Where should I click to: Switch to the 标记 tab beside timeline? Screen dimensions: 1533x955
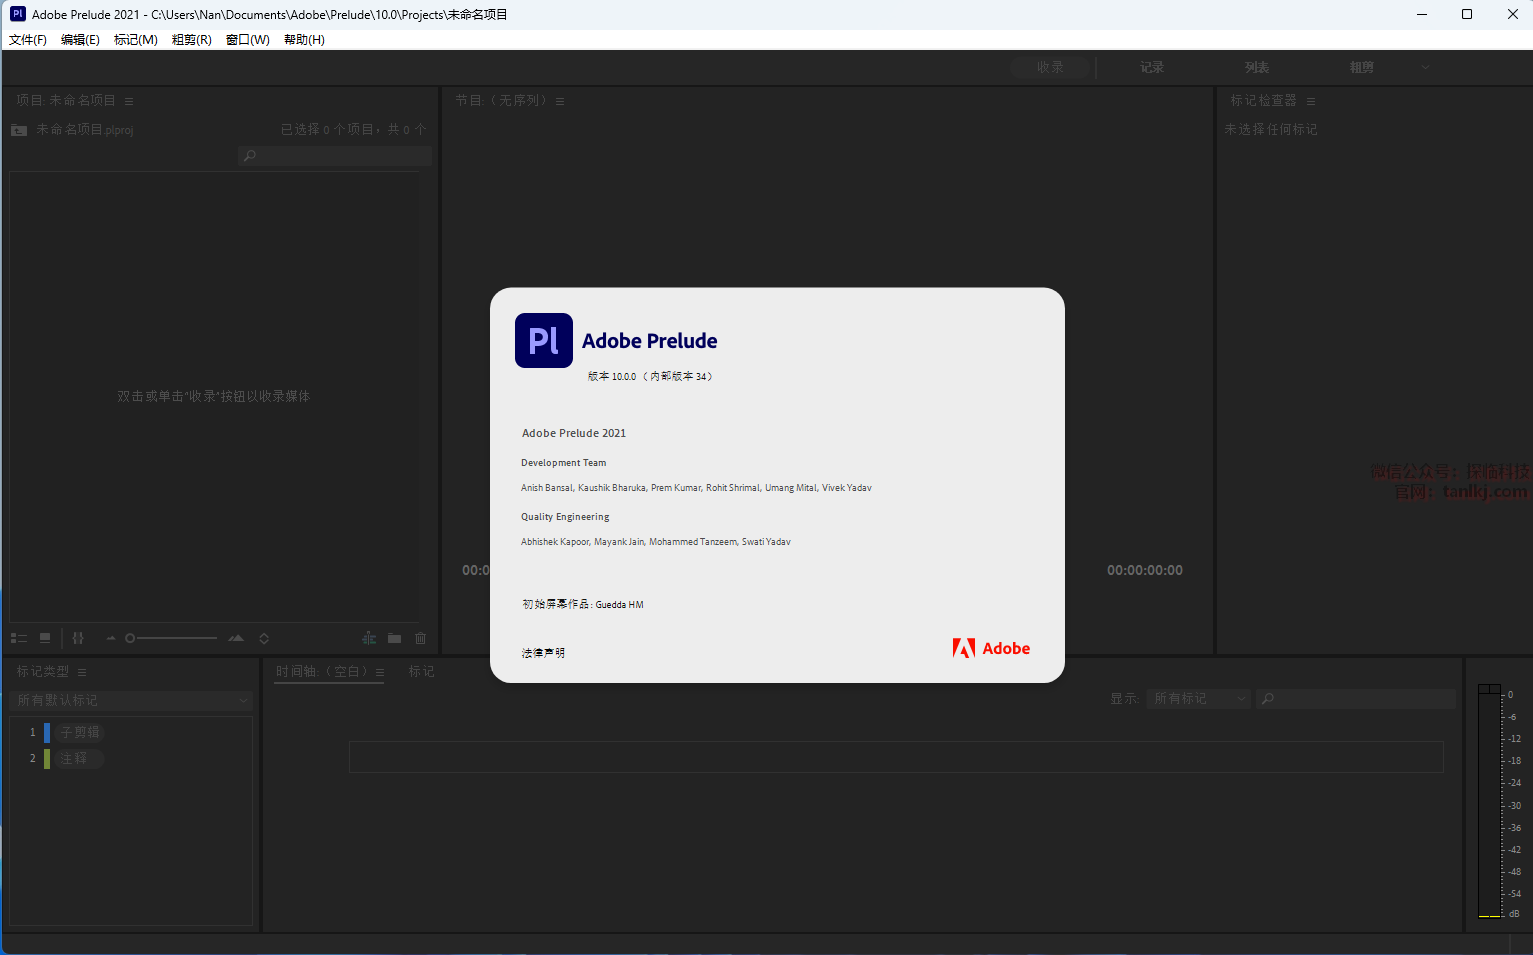[421, 672]
